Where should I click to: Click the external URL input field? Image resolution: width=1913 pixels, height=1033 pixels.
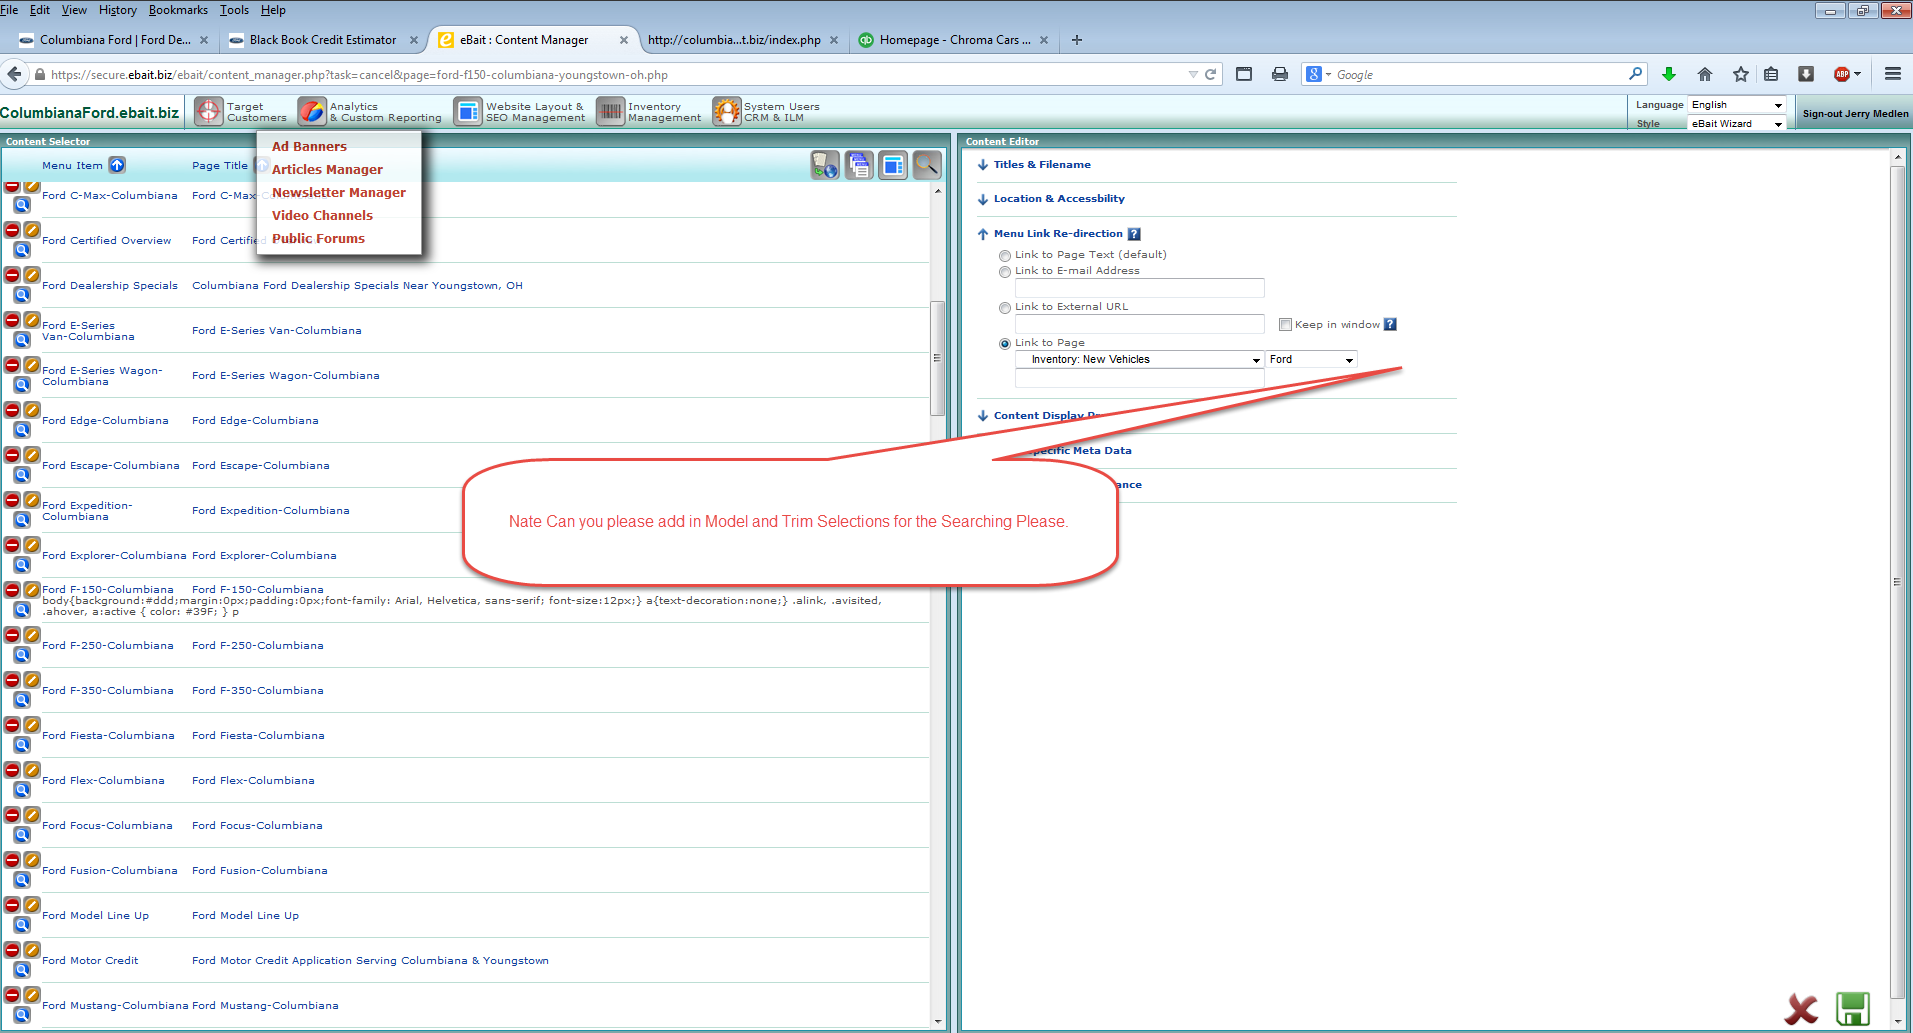click(x=1140, y=324)
